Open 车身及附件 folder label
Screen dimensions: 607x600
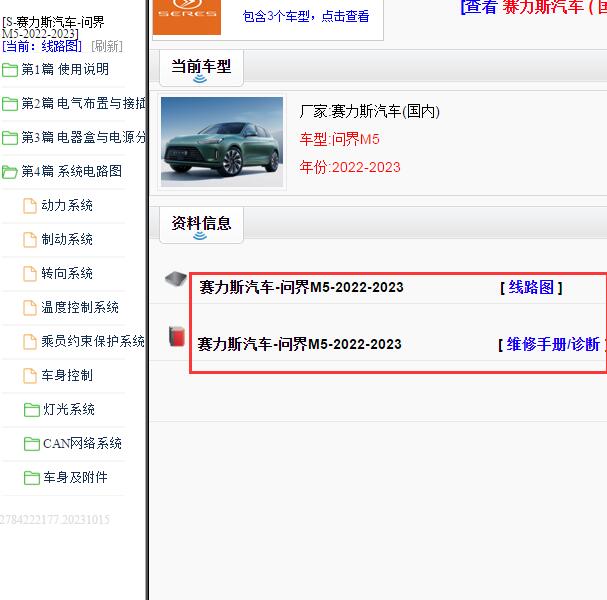pyautogui.click(x=75, y=478)
